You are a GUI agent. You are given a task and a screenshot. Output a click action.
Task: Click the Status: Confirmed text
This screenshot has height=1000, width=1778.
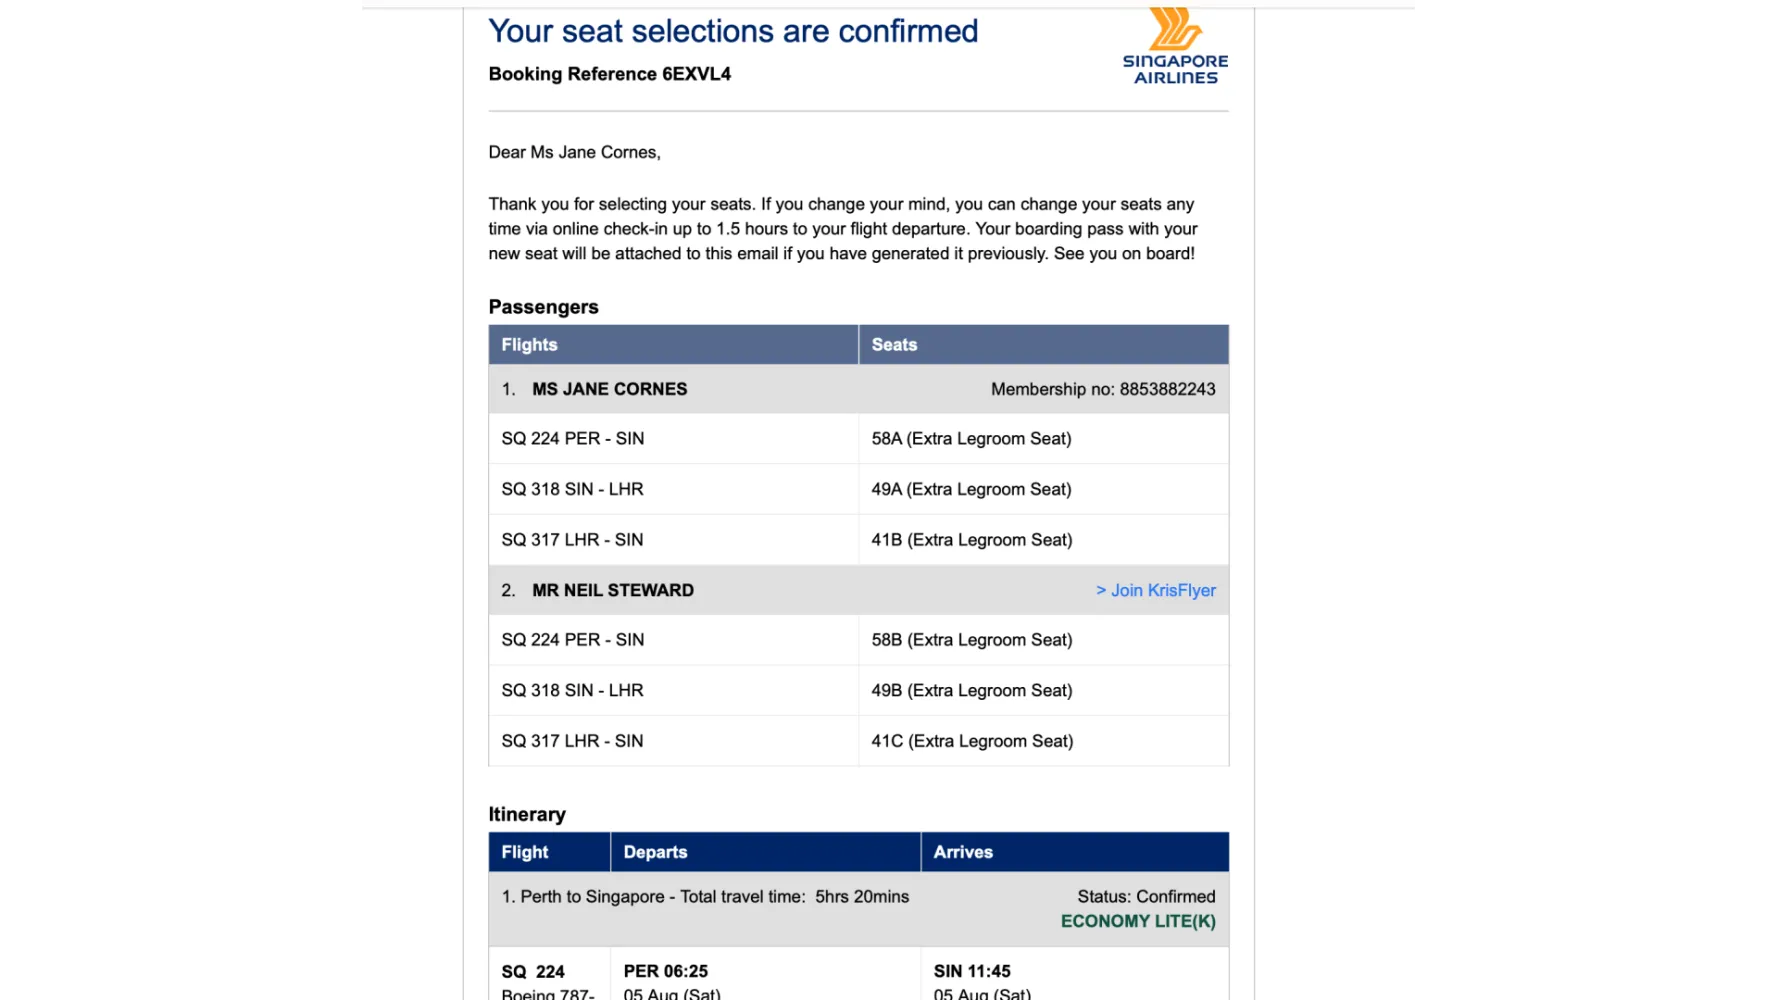click(x=1146, y=897)
